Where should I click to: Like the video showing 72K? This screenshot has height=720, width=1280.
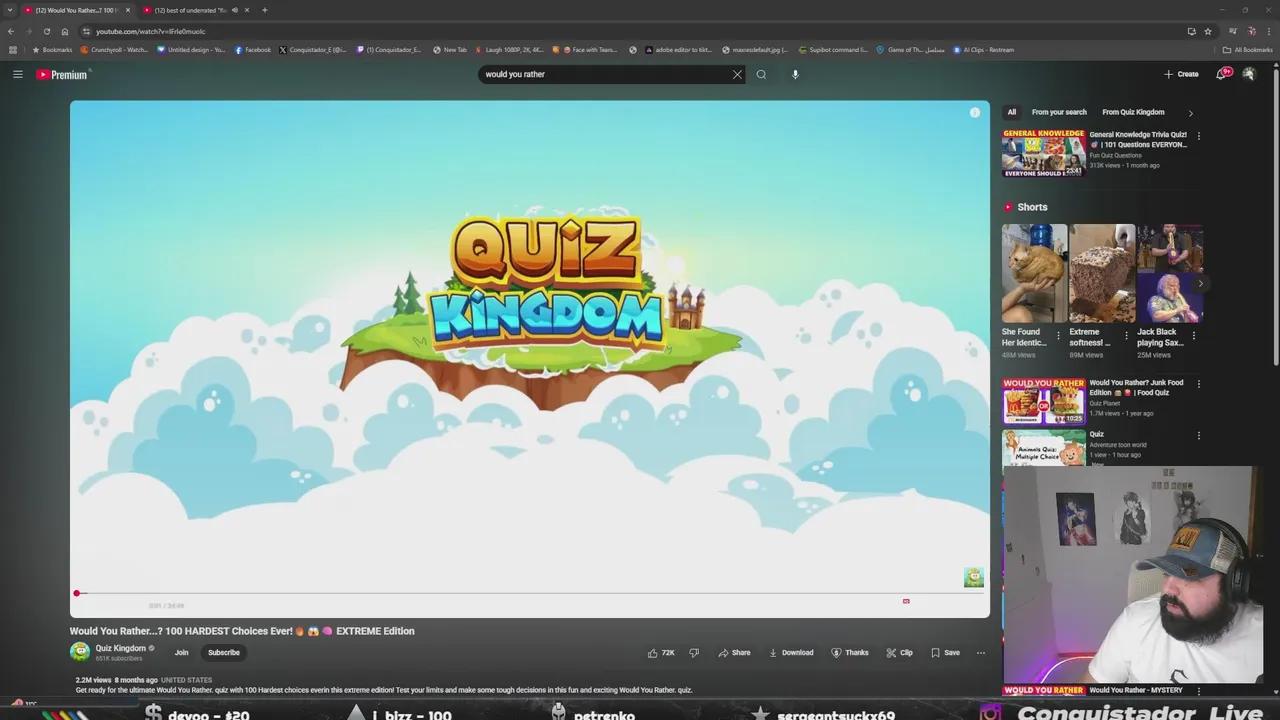click(661, 653)
